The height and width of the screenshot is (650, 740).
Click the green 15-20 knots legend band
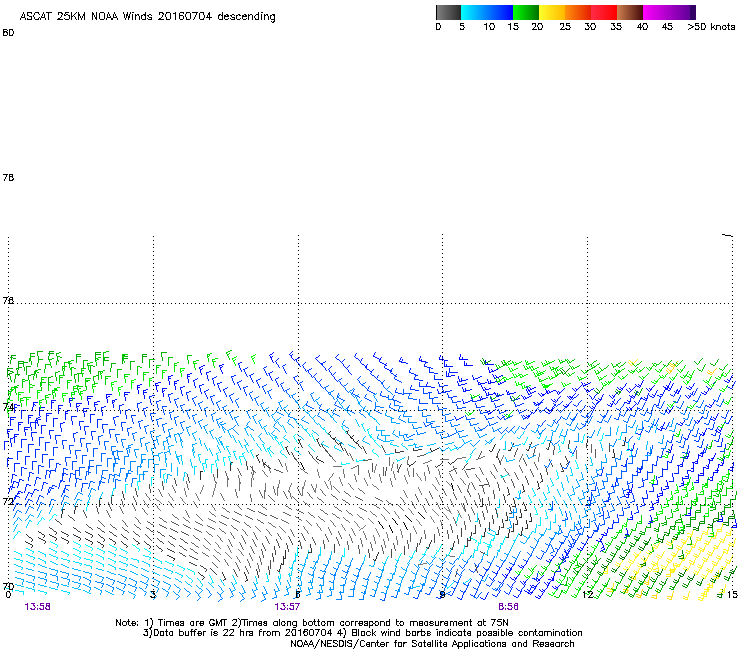526,12
